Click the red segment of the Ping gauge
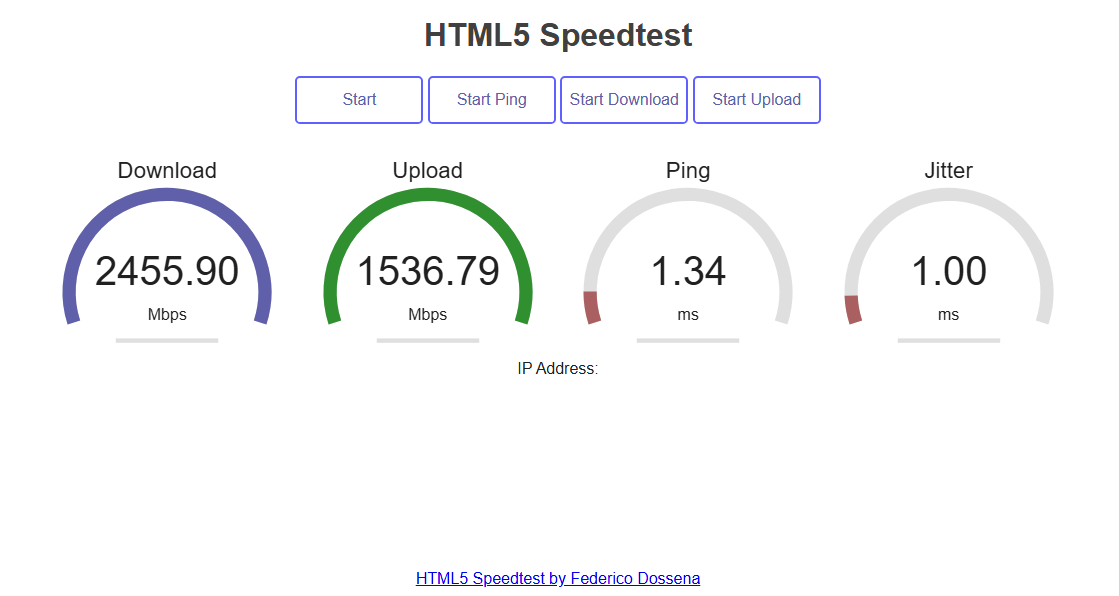 pos(591,307)
